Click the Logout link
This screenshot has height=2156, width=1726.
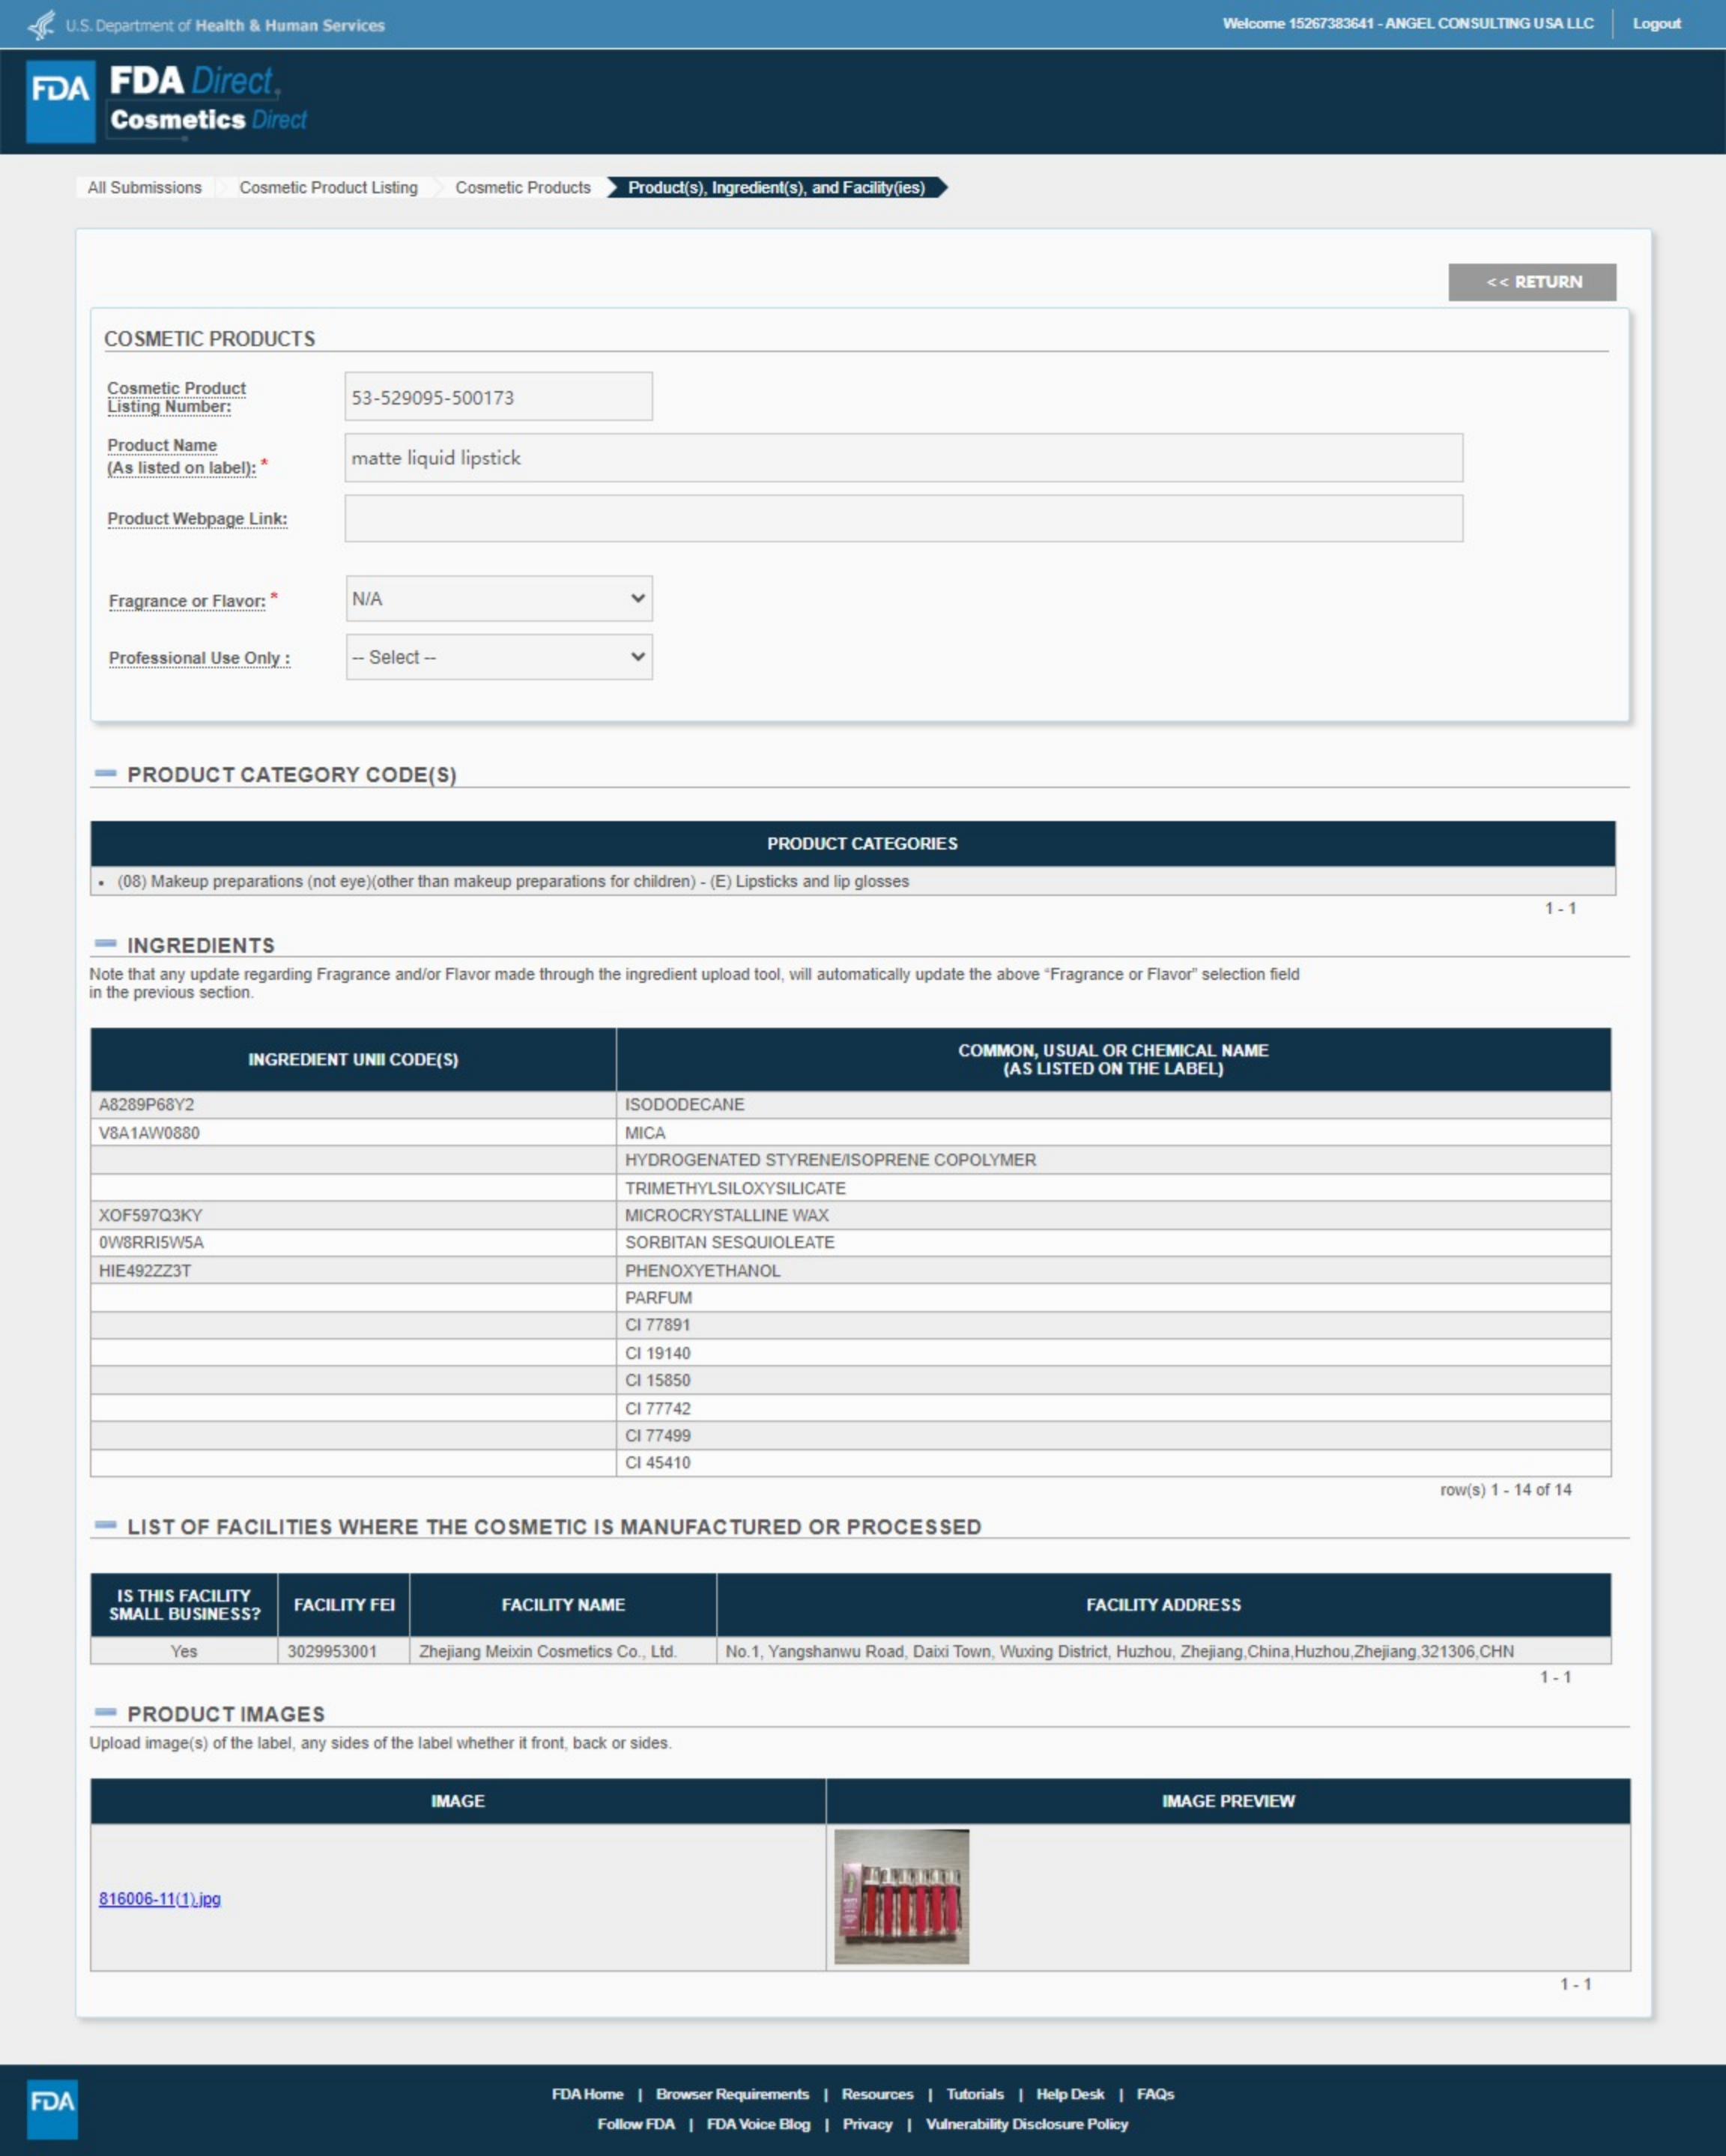coord(1656,24)
